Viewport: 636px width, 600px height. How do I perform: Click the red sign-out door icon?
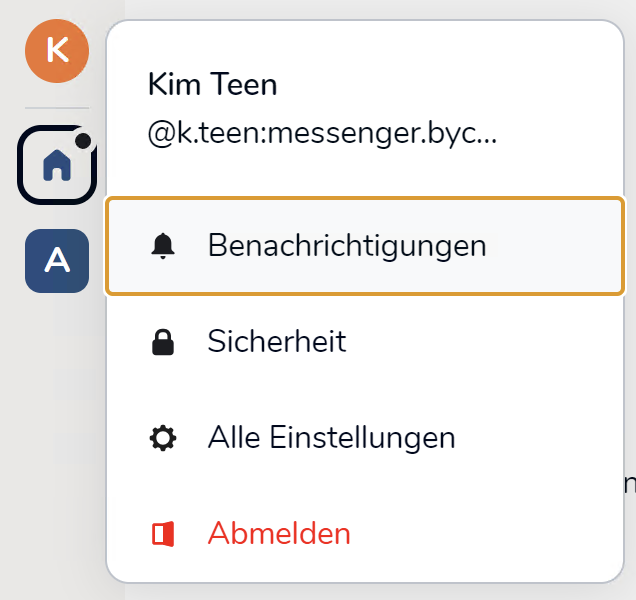(x=163, y=534)
